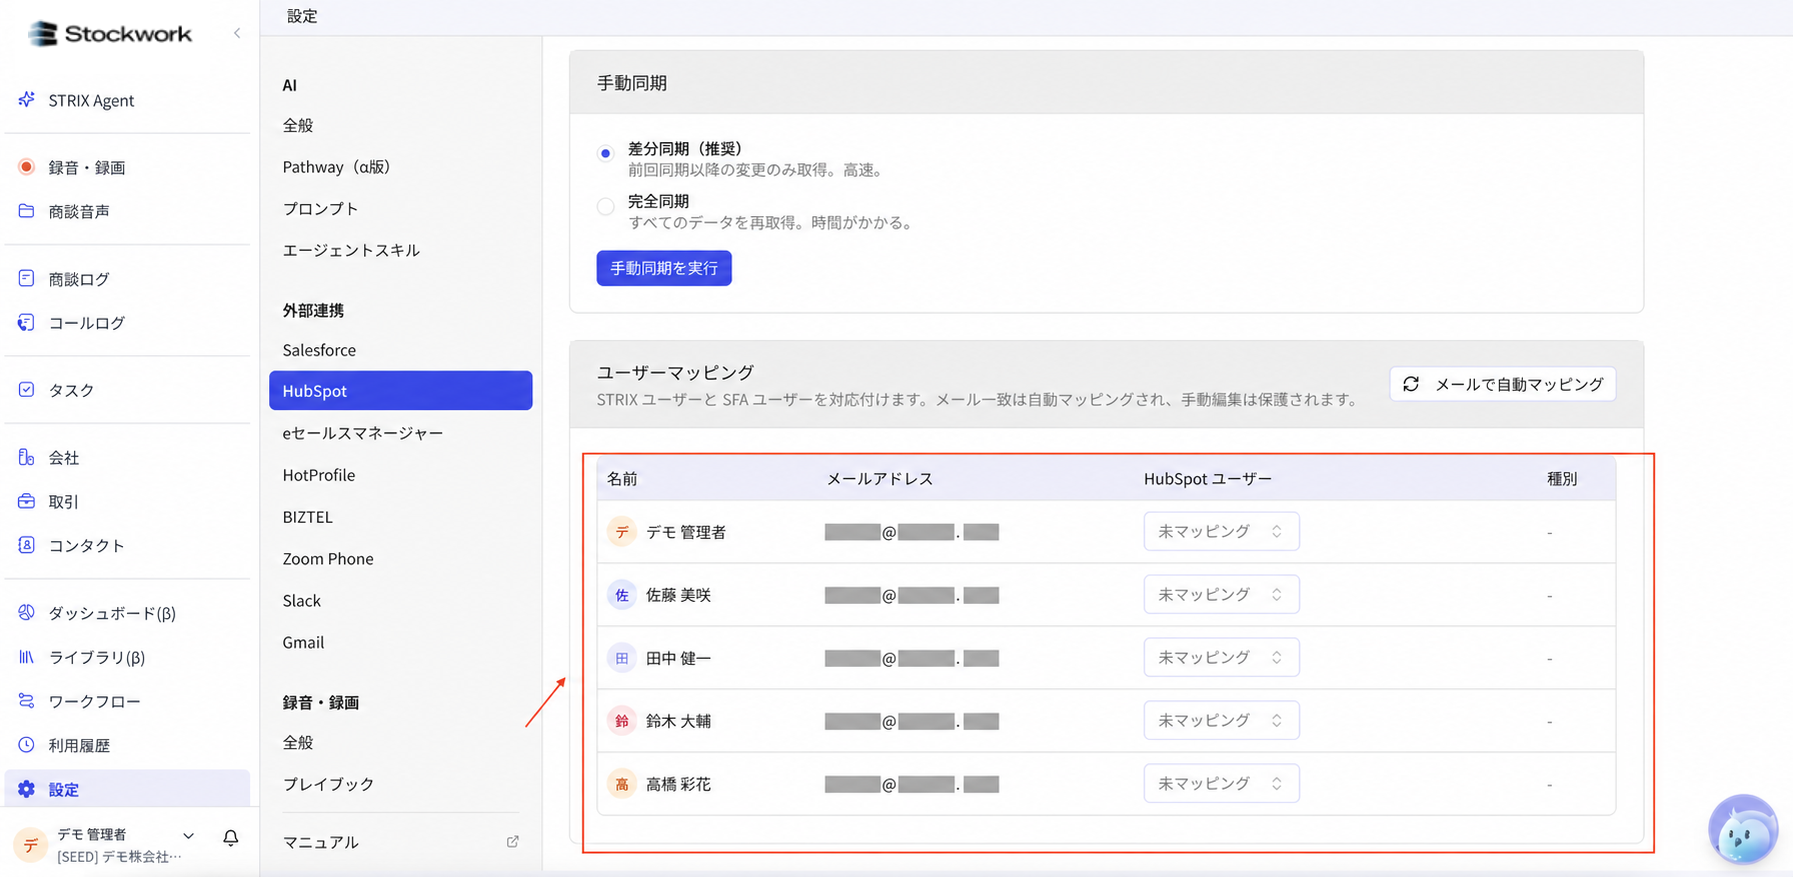
Task: Click the refresh icon in メールで自動マッピング
Action: (1411, 384)
